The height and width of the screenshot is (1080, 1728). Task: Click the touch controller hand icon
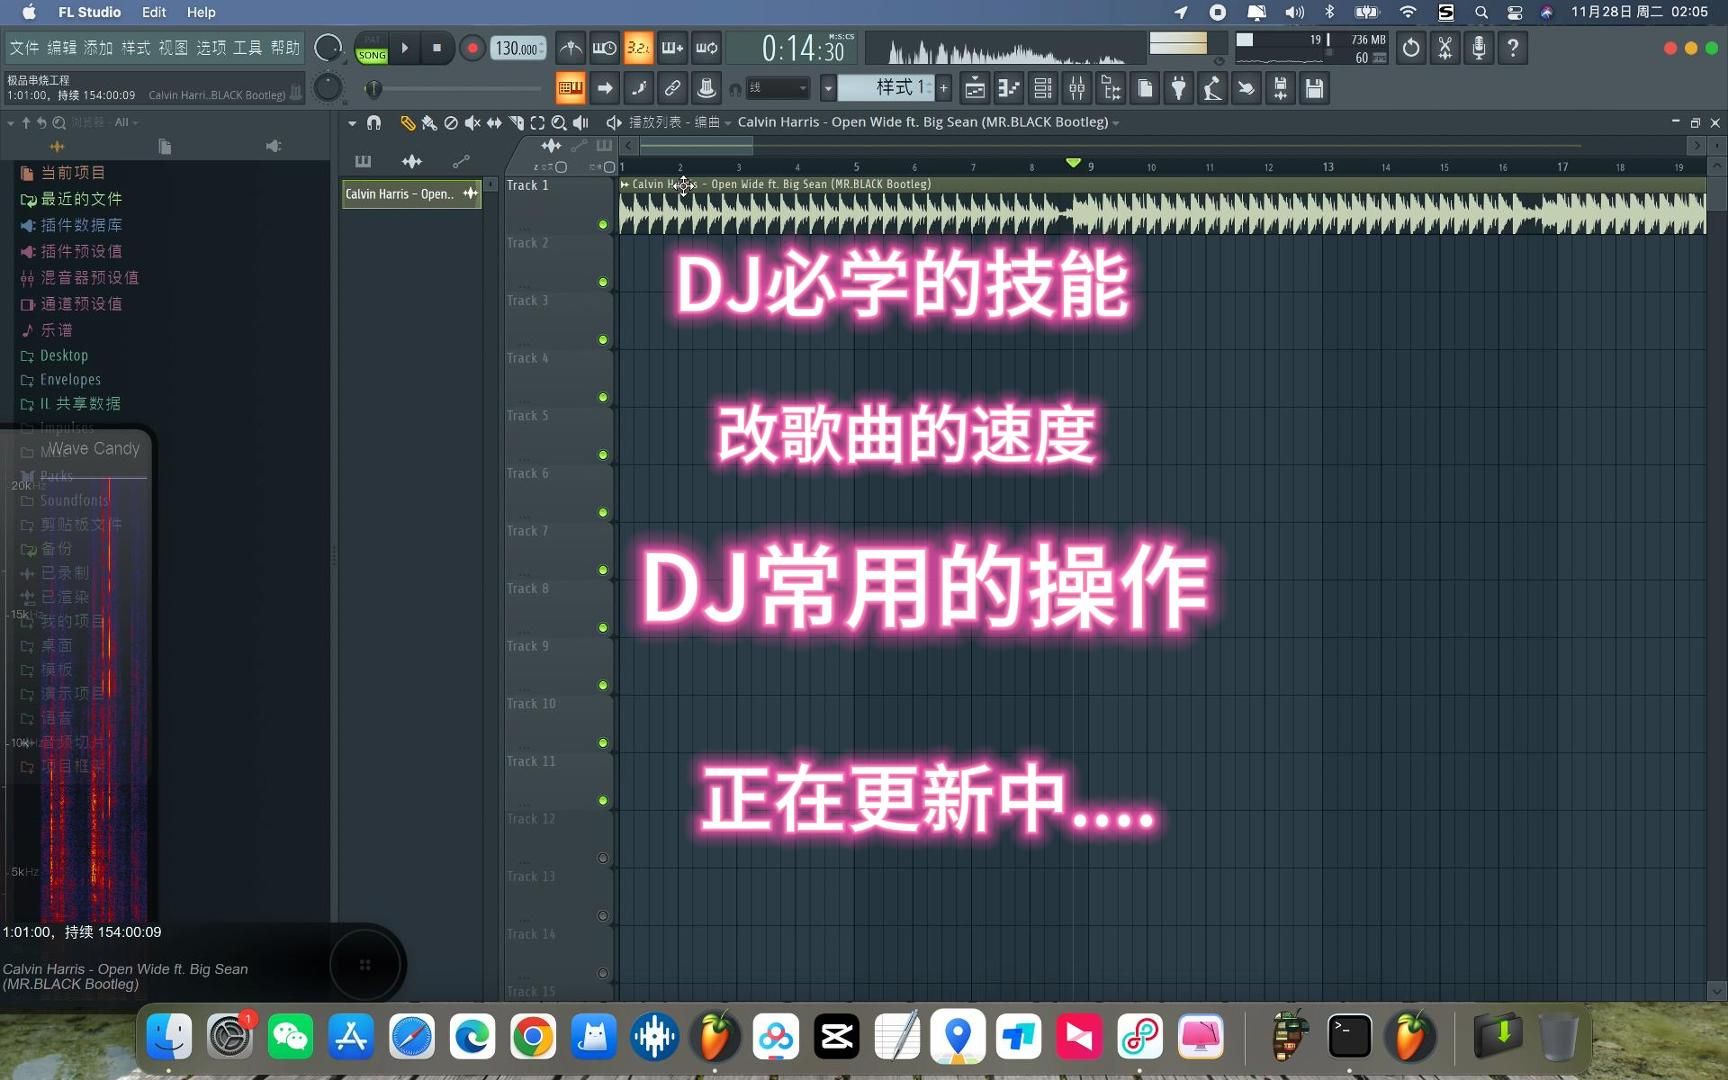[x=1246, y=88]
